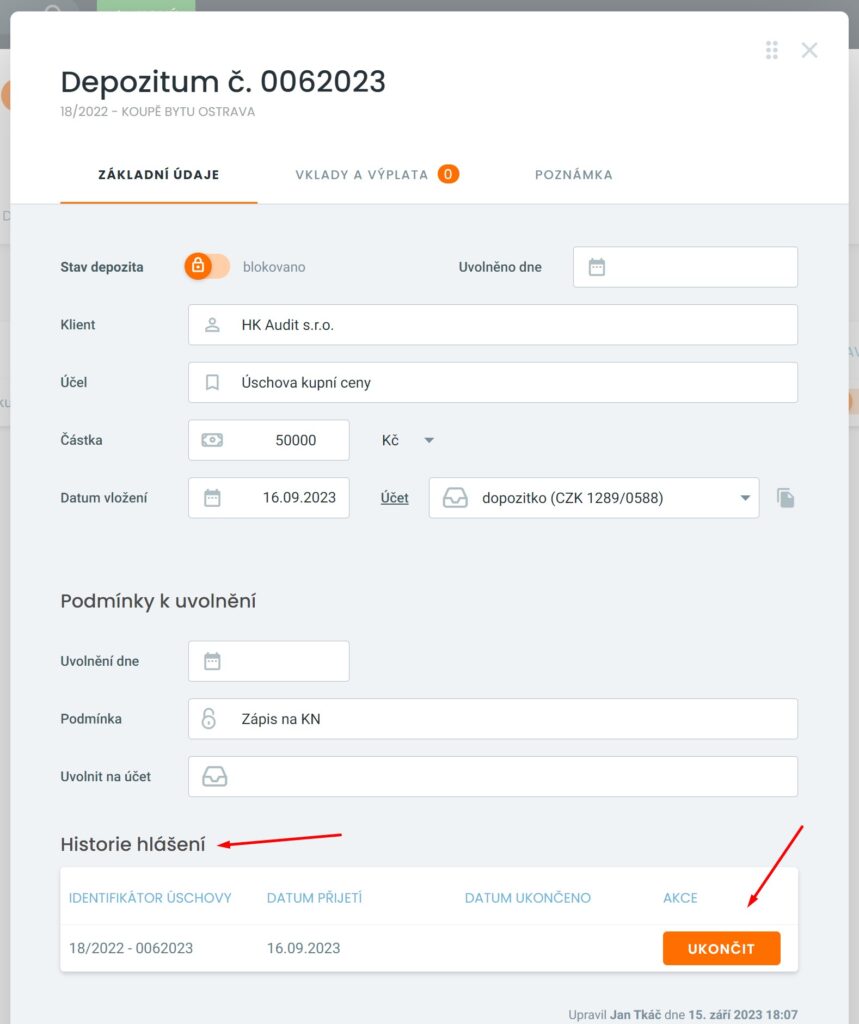Viewport: 859px width, 1024px height.
Task: Click the underlined Účet link
Action: pyautogui.click(x=394, y=498)
